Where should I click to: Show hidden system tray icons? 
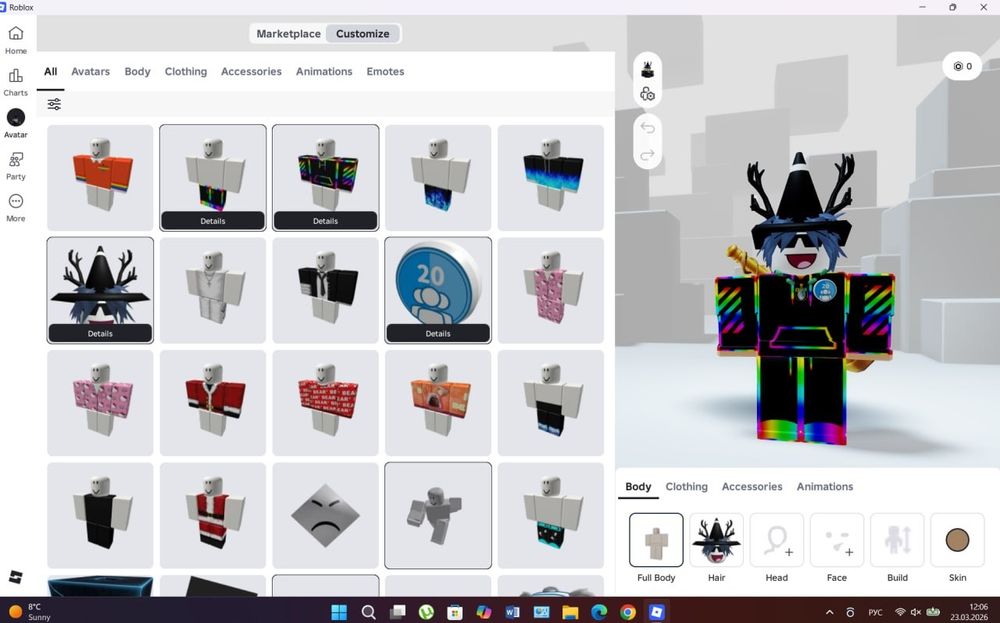coord(830,612)
